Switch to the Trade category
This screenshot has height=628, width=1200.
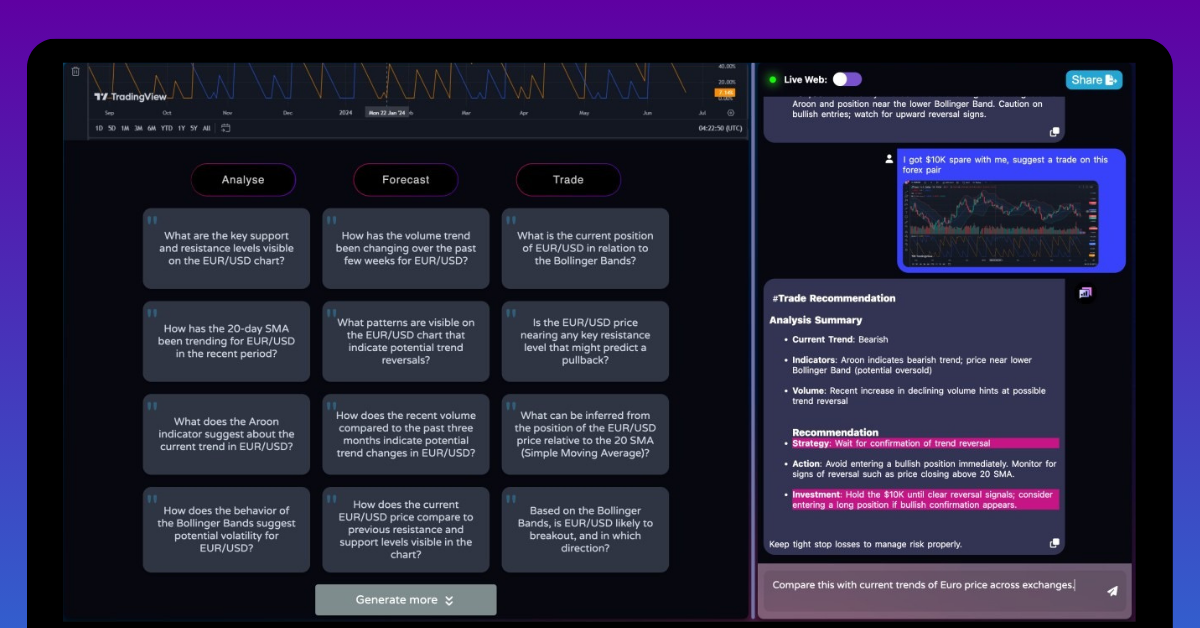(x=568, y=180)
